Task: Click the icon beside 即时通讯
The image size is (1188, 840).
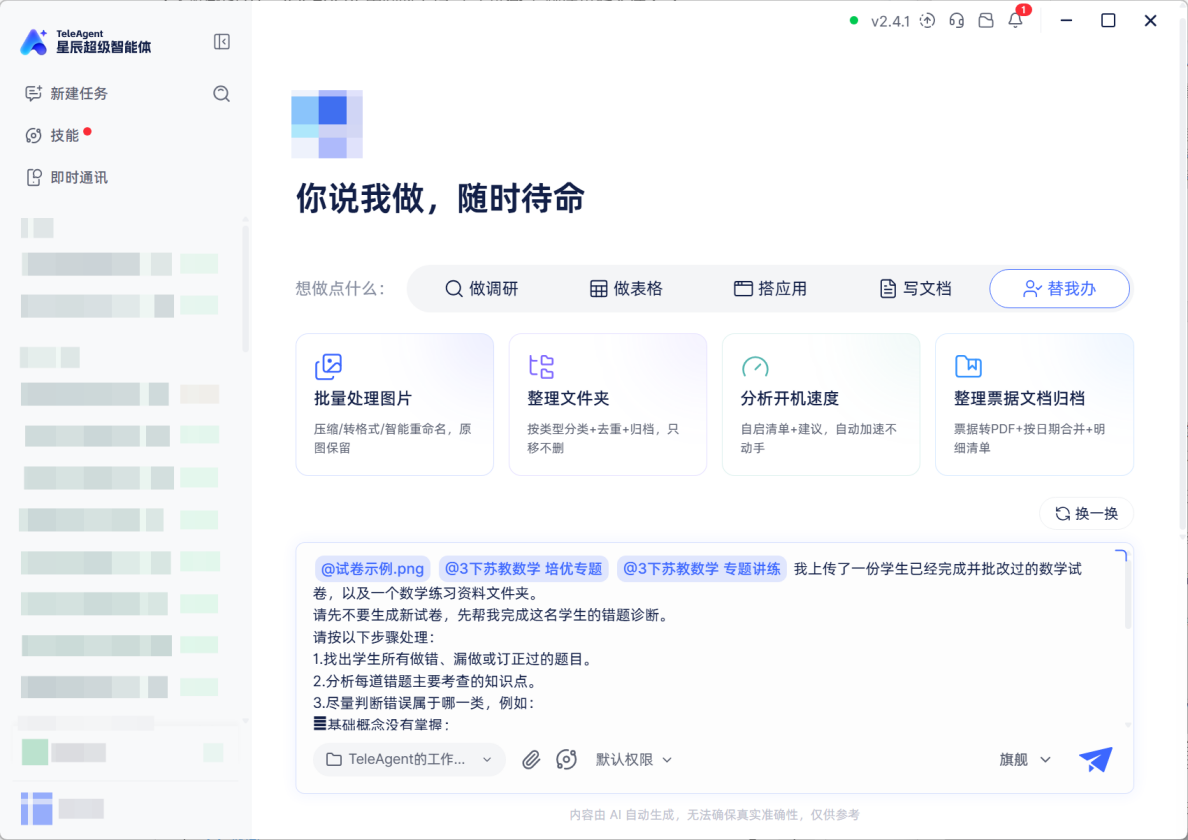Action: pos(33,177)
